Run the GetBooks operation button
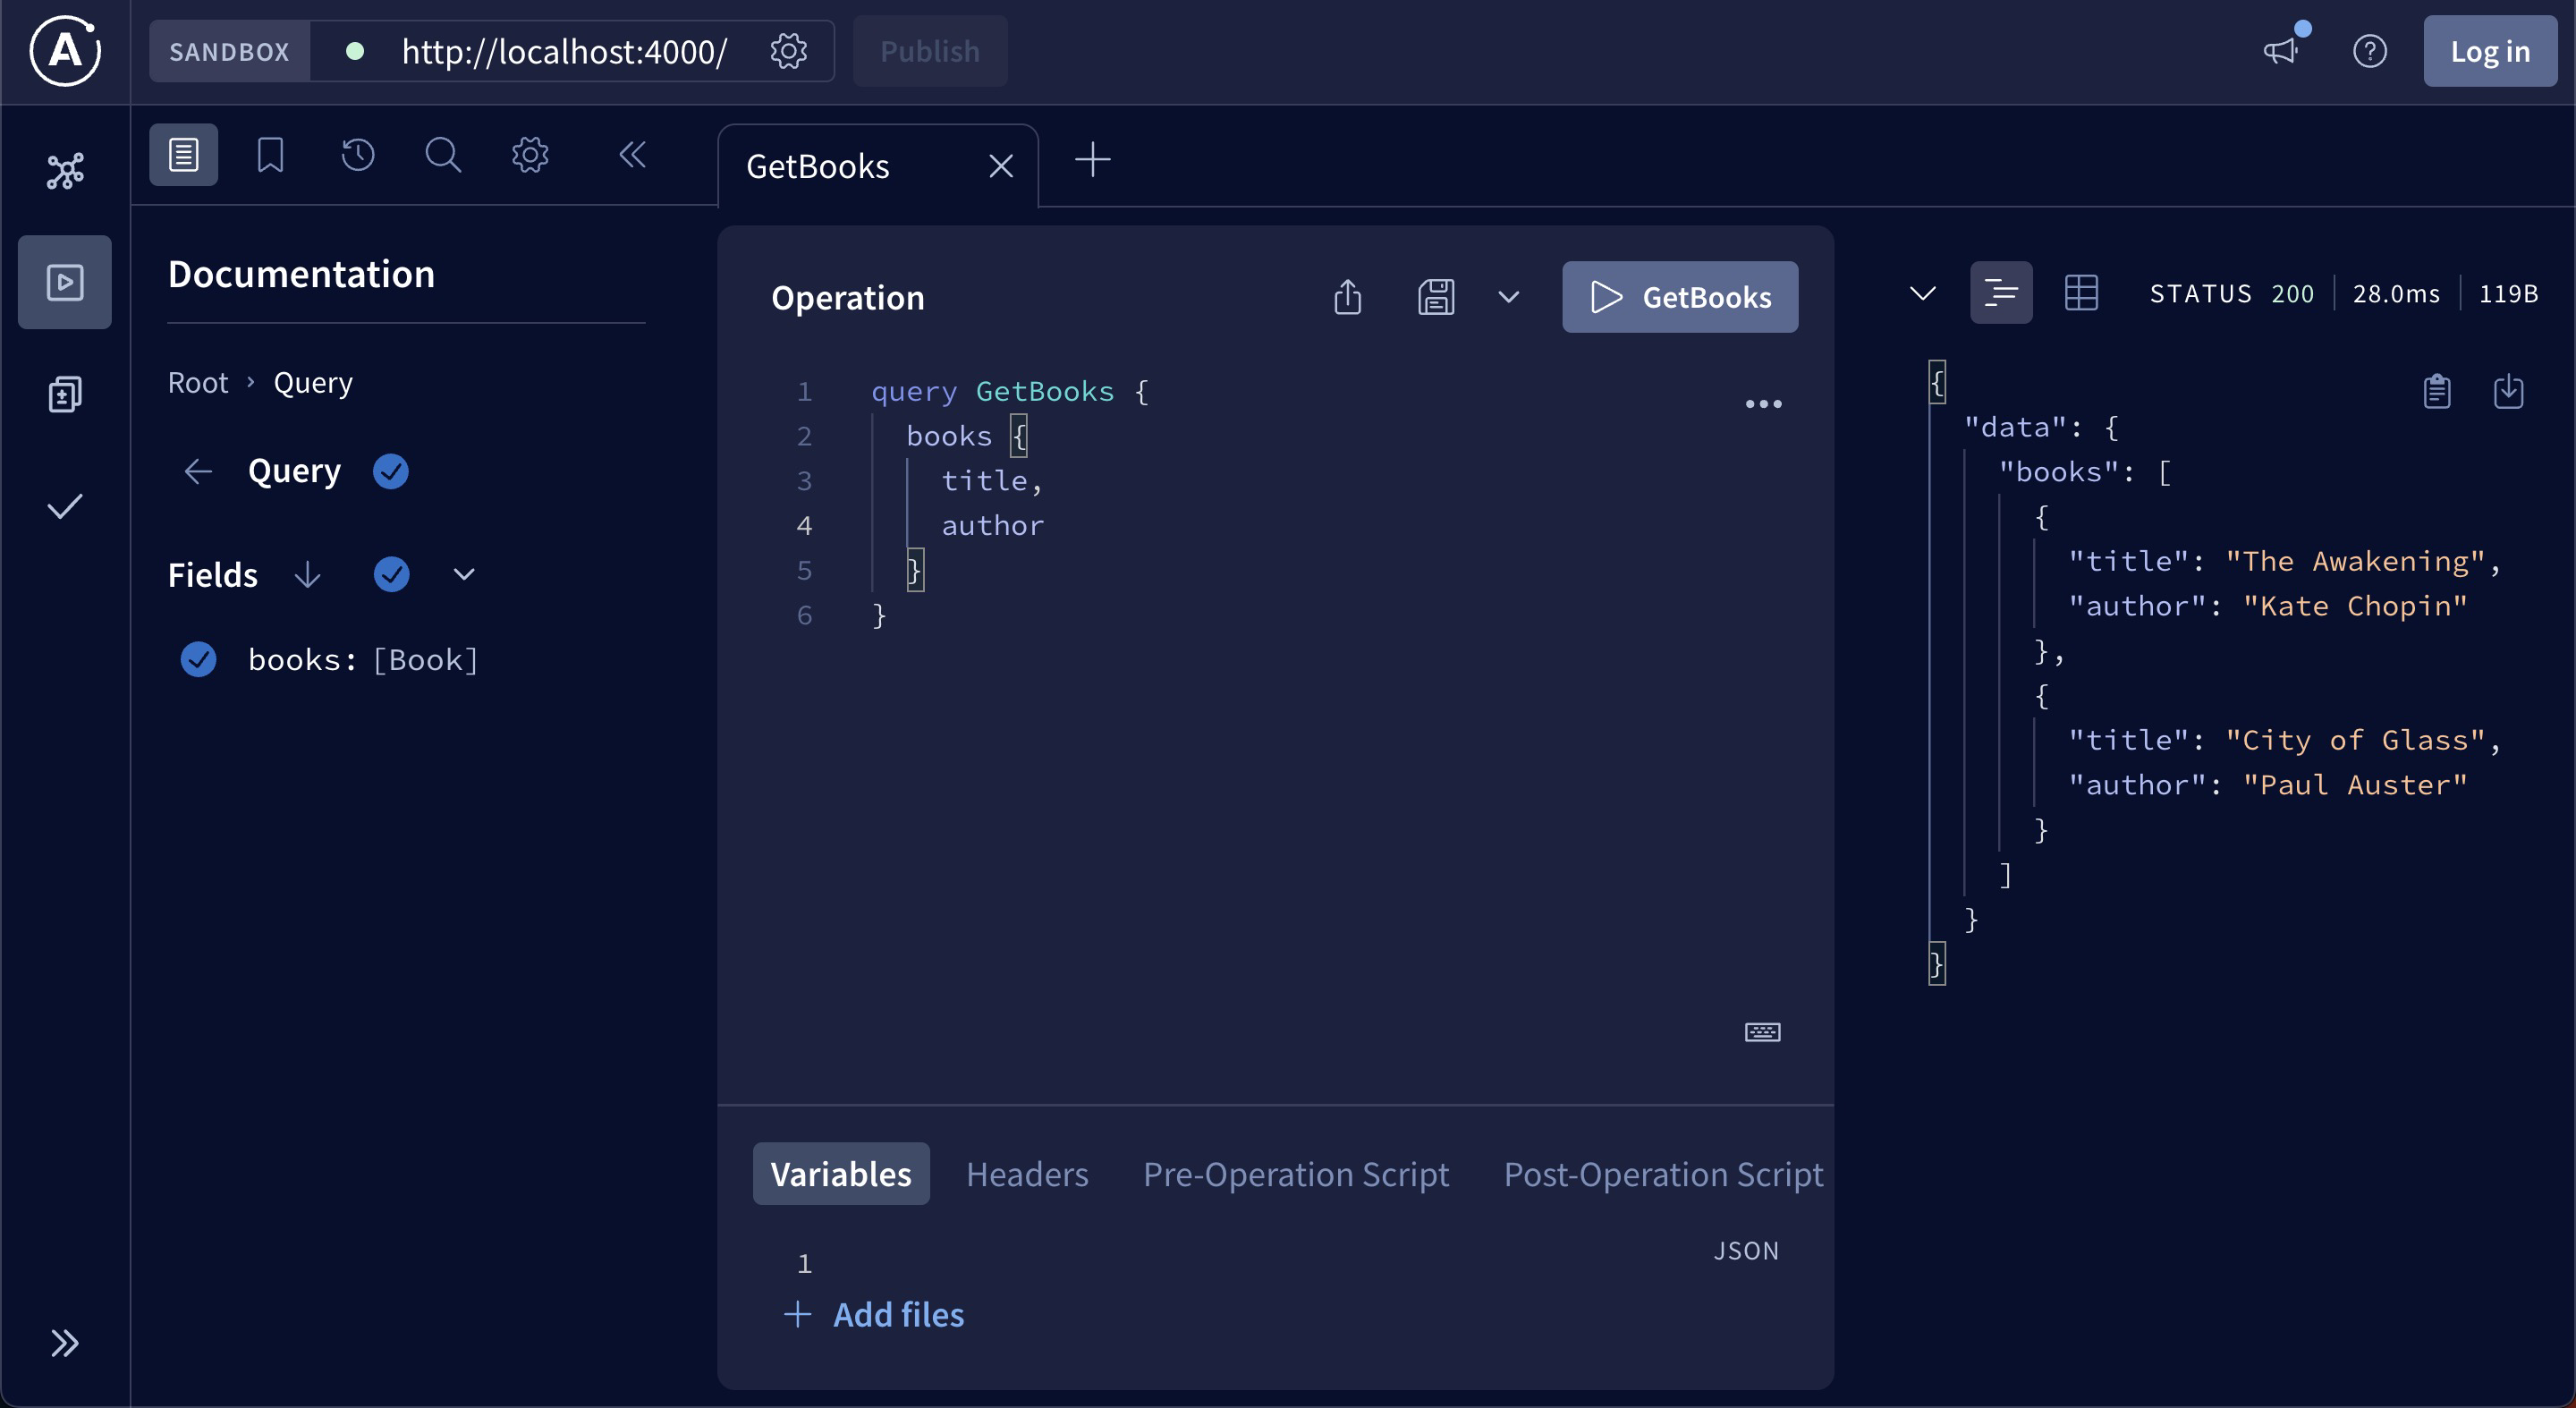Screen dimensions: 2576x1408 coord(1679,297)
